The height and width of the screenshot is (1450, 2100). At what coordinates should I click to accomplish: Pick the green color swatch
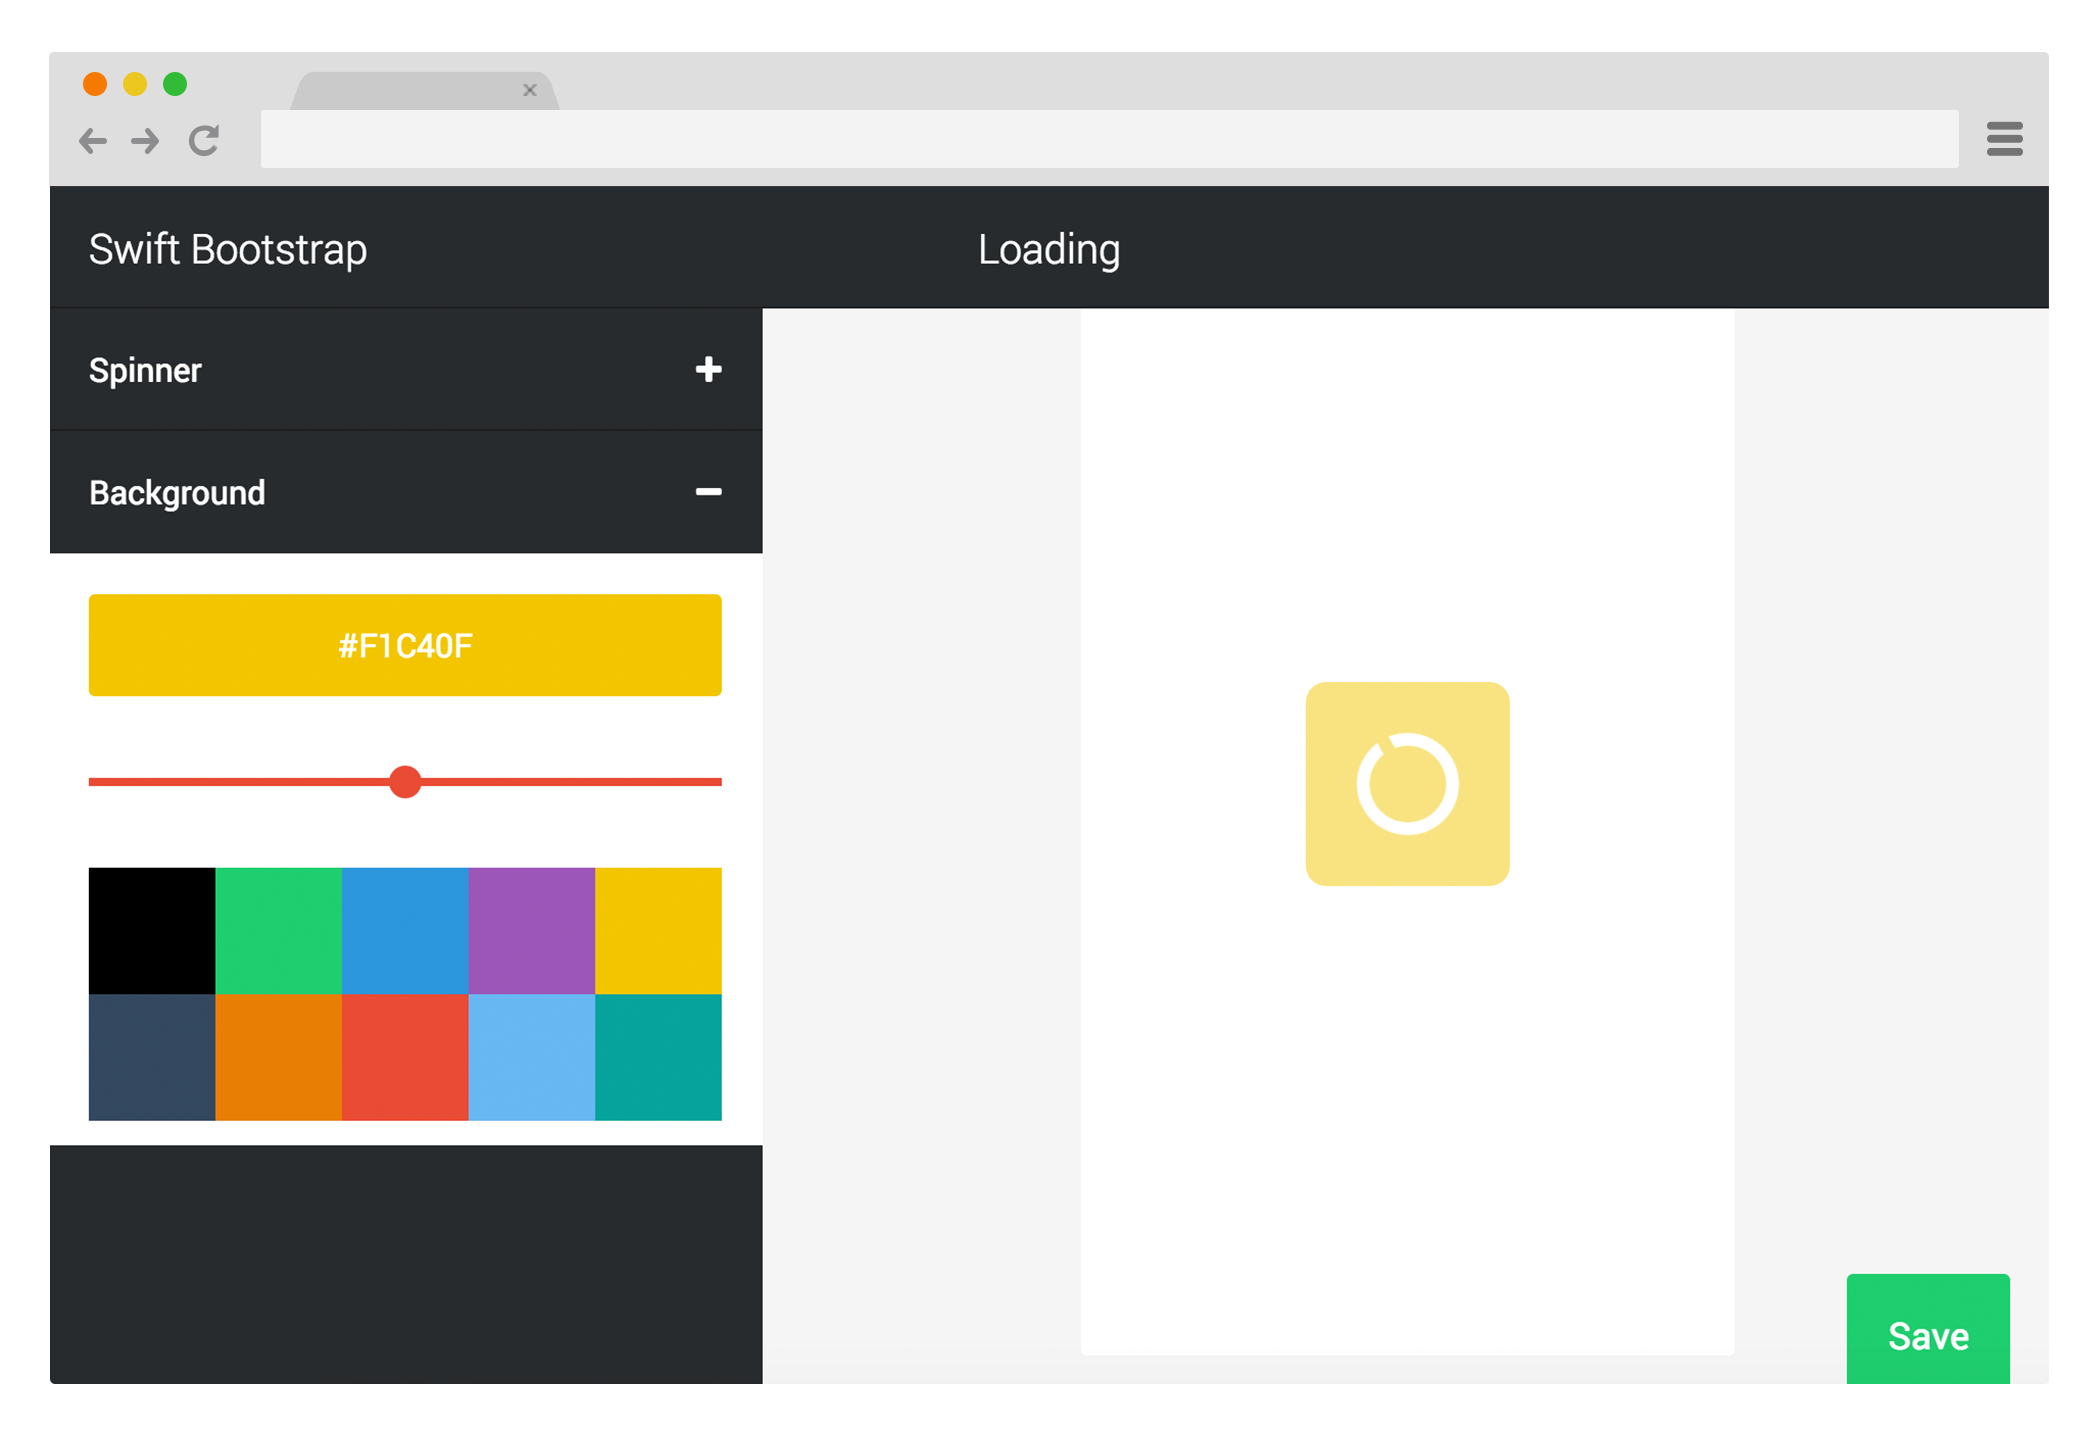tap(278, 930)
